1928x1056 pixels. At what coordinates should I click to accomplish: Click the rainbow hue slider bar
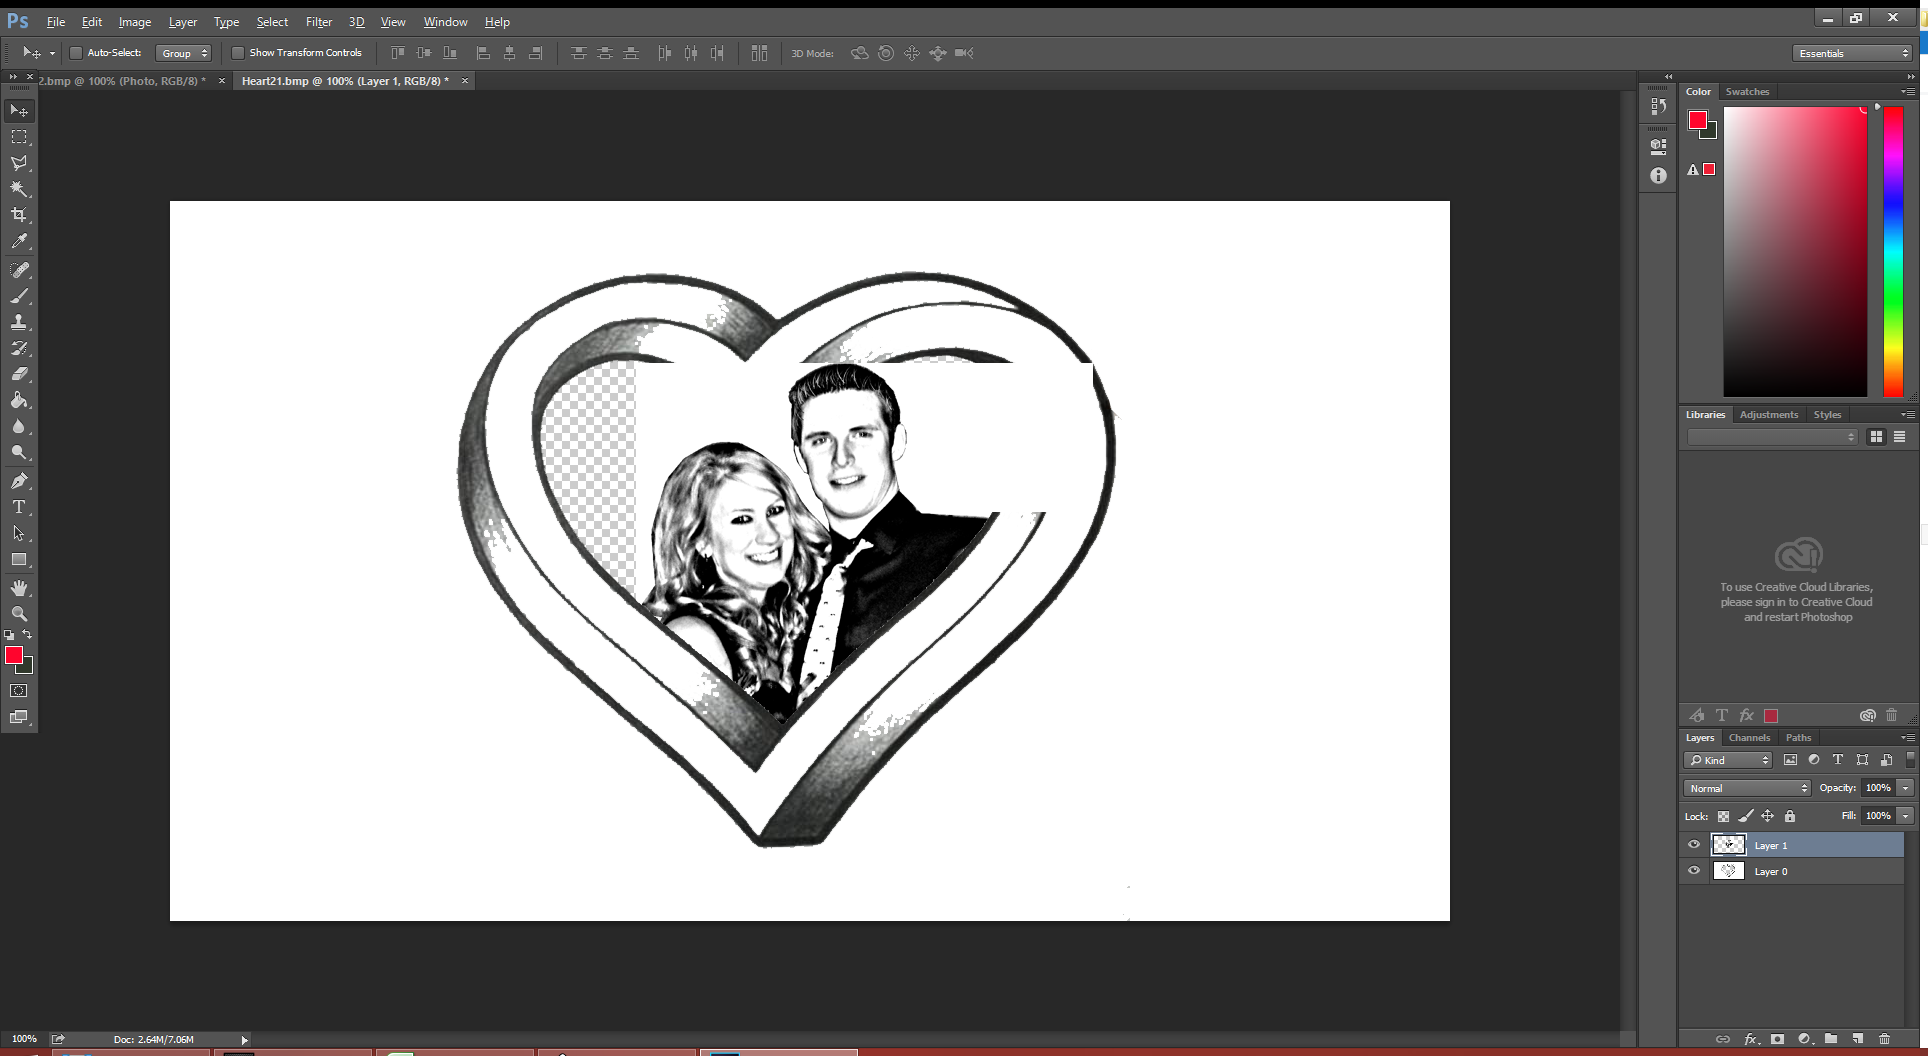click(x=1893, y=252)
